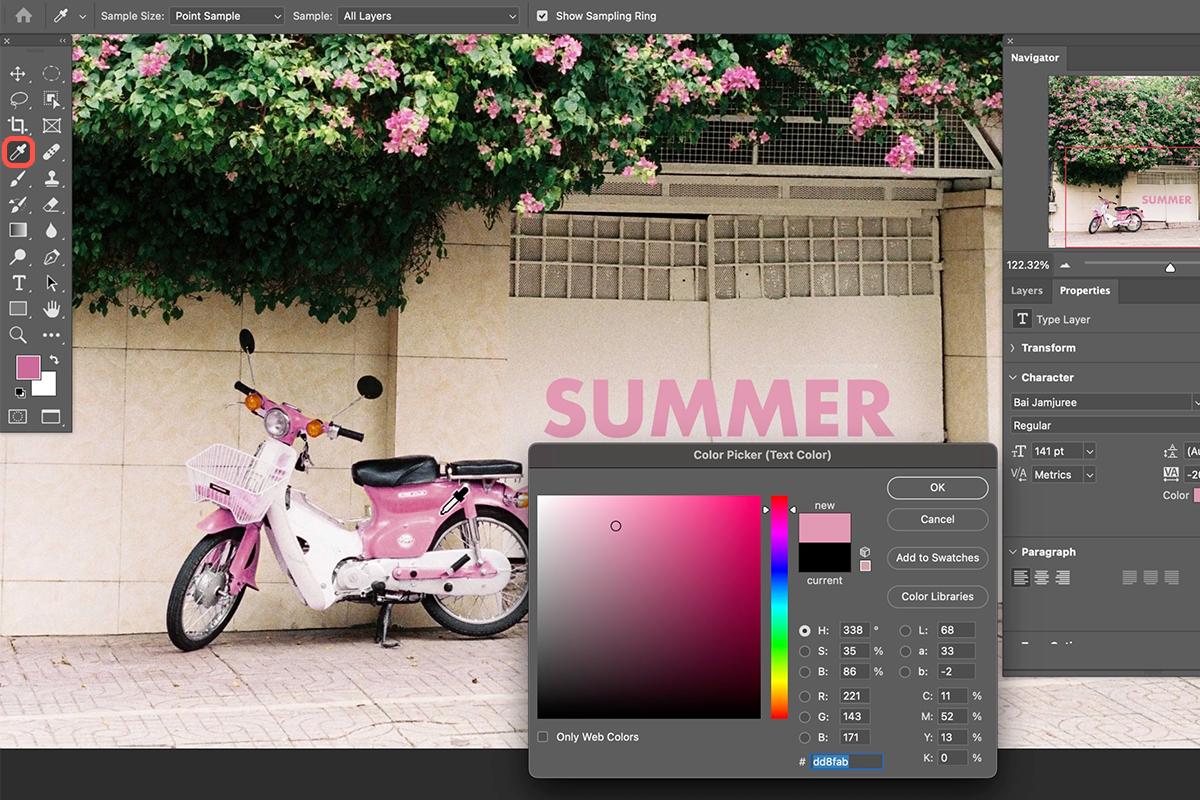The image size is (1200, 800).
Task: Open the Edit Toolbar three-dots menu
Action: [51, 335]
